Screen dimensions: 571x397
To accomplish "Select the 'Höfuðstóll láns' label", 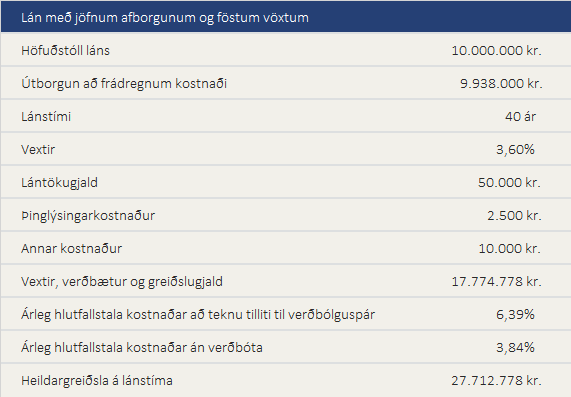I will click(x=65, y=50).
